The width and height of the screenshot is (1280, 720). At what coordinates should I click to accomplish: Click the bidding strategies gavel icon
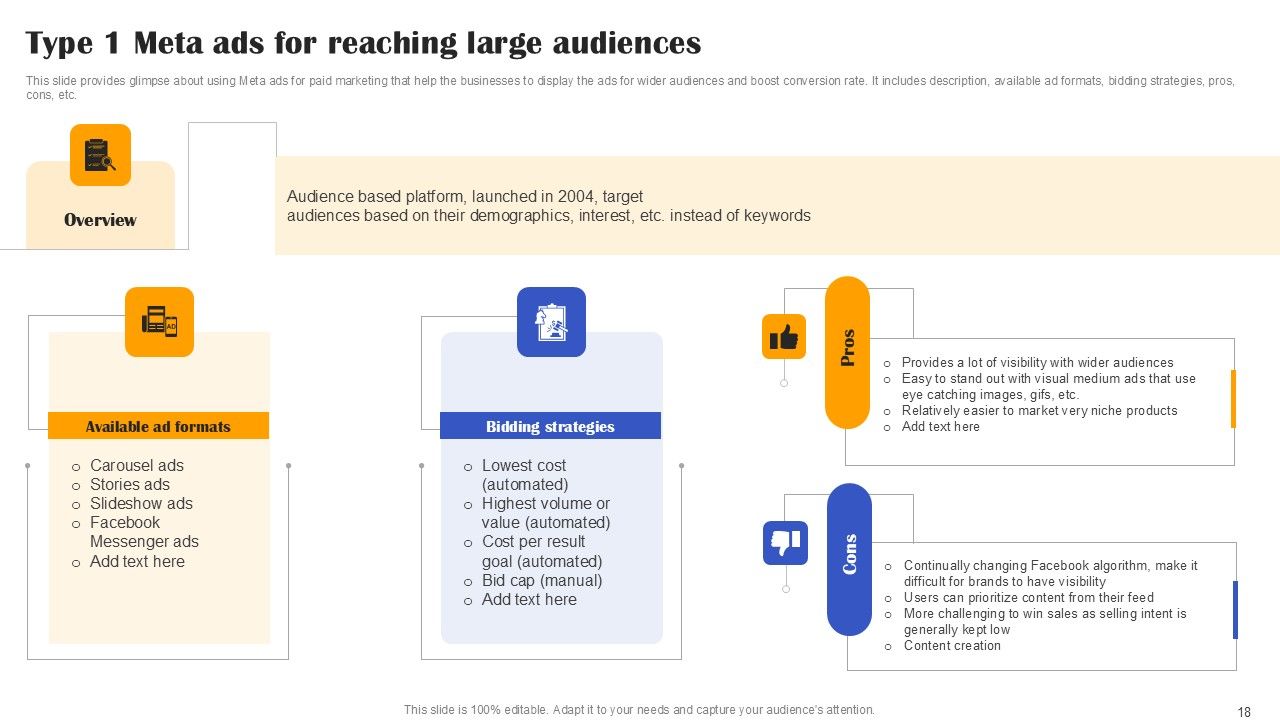pos(551,322)
